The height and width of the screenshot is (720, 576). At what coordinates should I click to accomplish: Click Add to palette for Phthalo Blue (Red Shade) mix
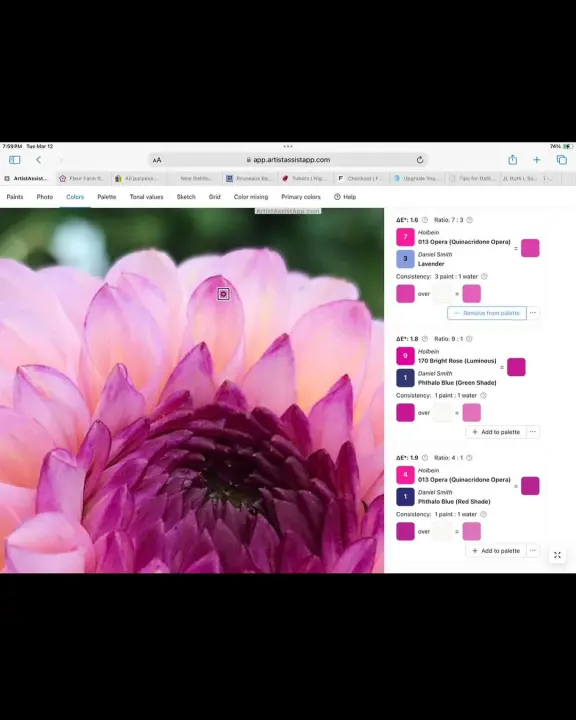(x=496, y=551)
